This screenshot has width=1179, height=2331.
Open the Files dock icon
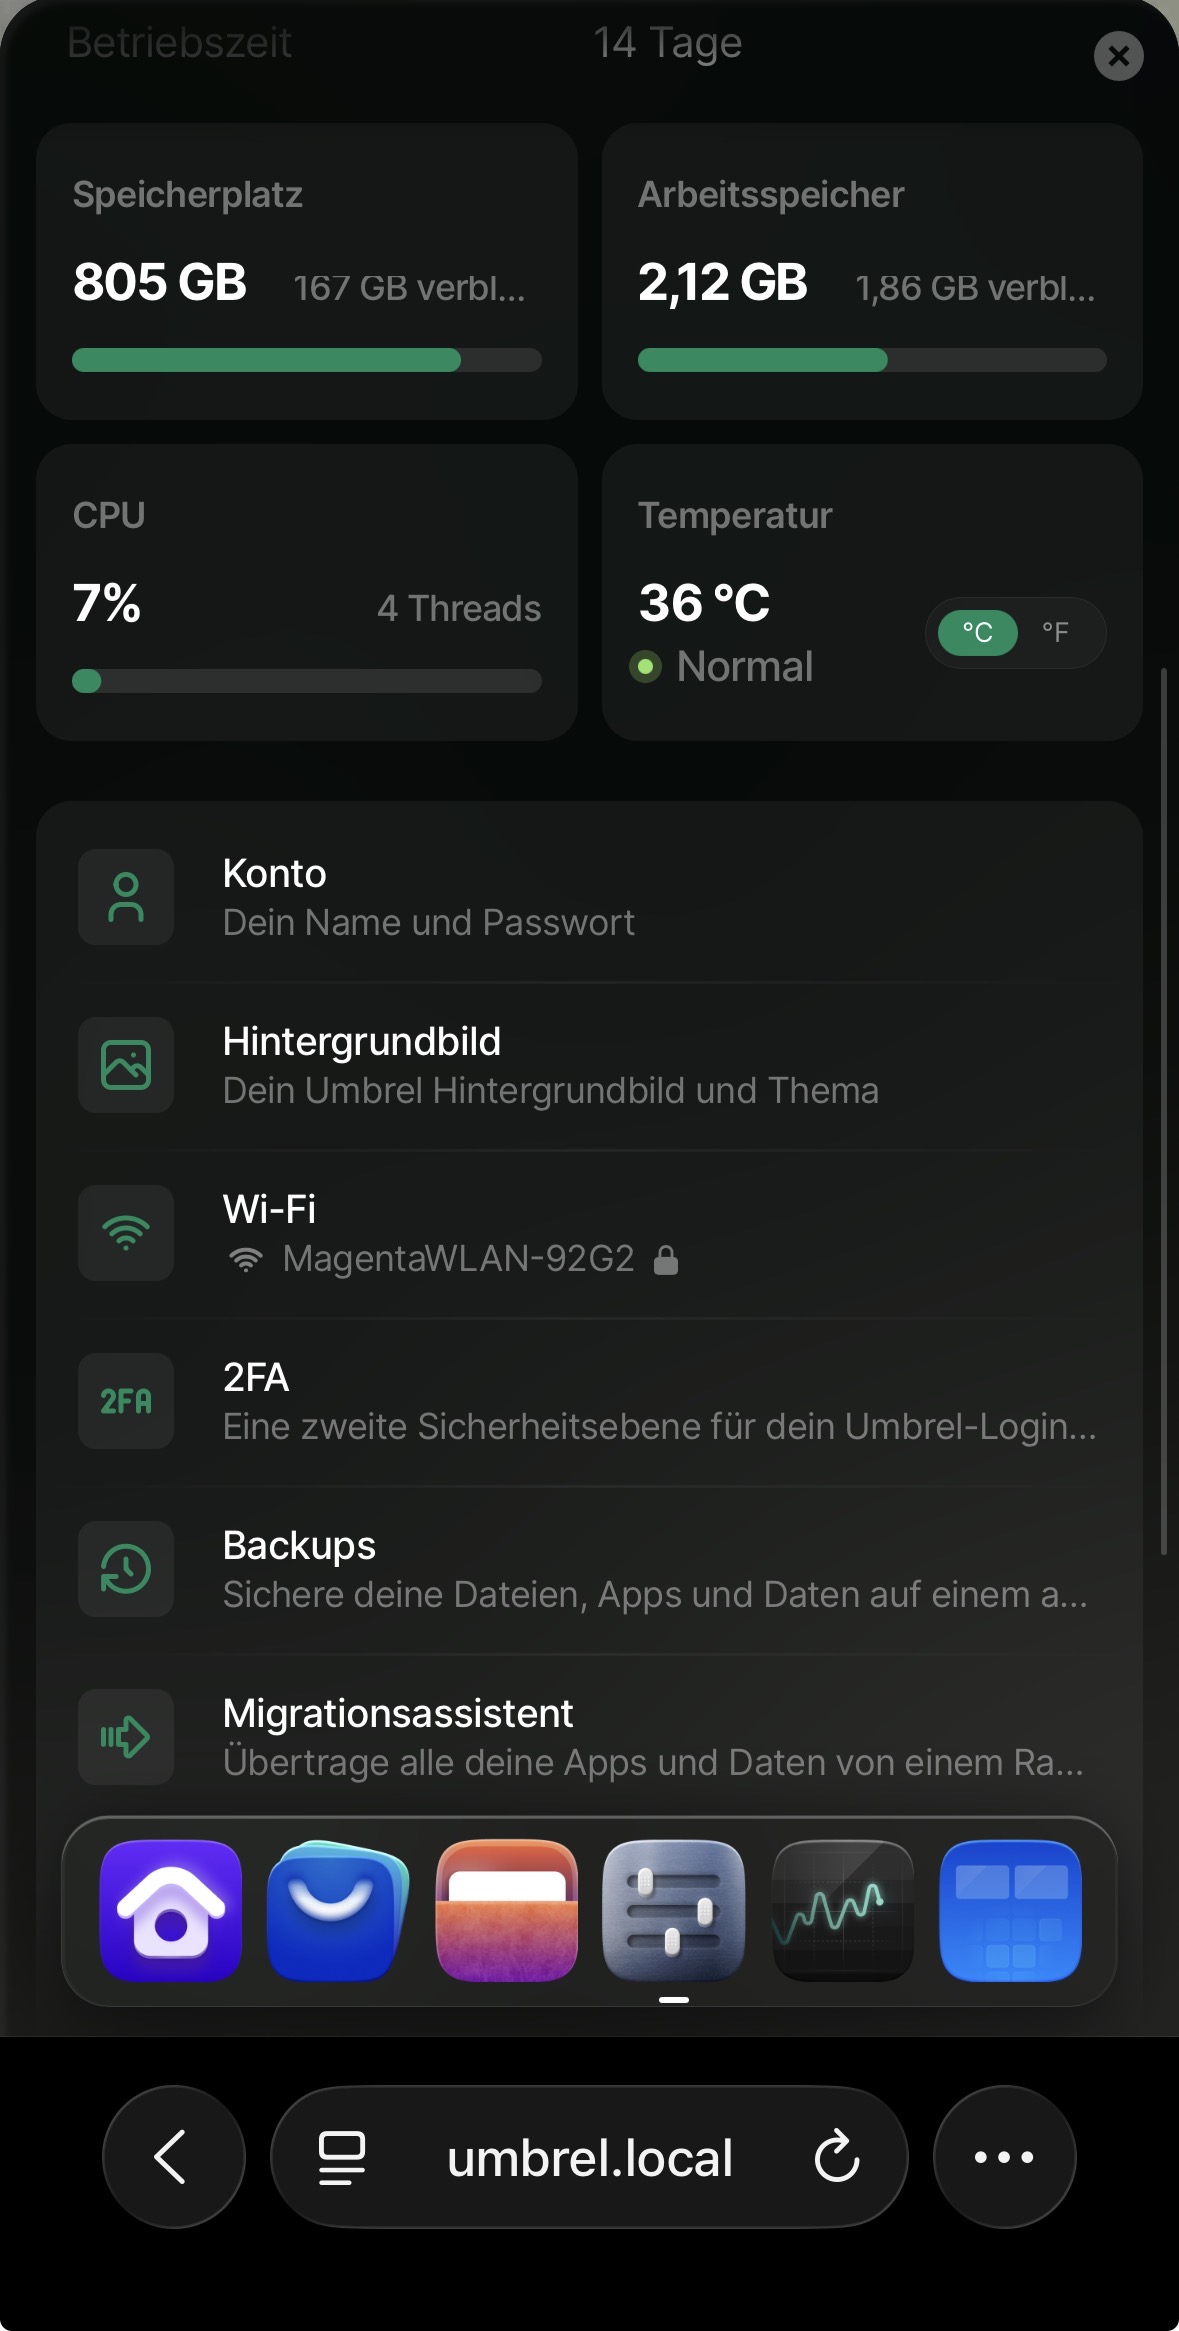507,1910
